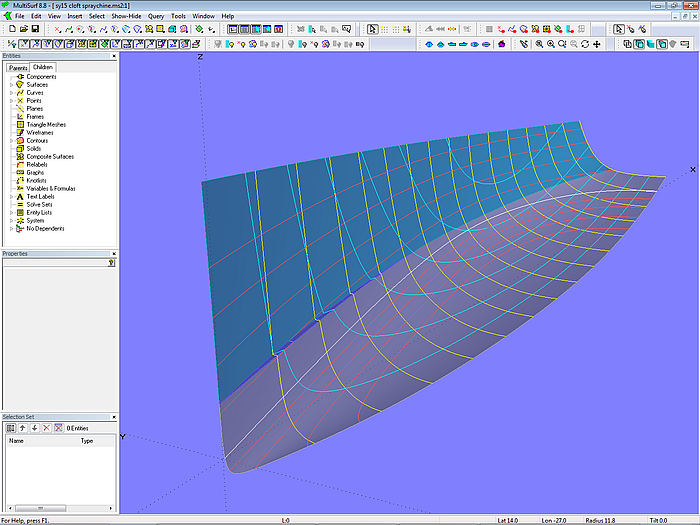
Task: Open the Query menu
Action: click(156, 16)
